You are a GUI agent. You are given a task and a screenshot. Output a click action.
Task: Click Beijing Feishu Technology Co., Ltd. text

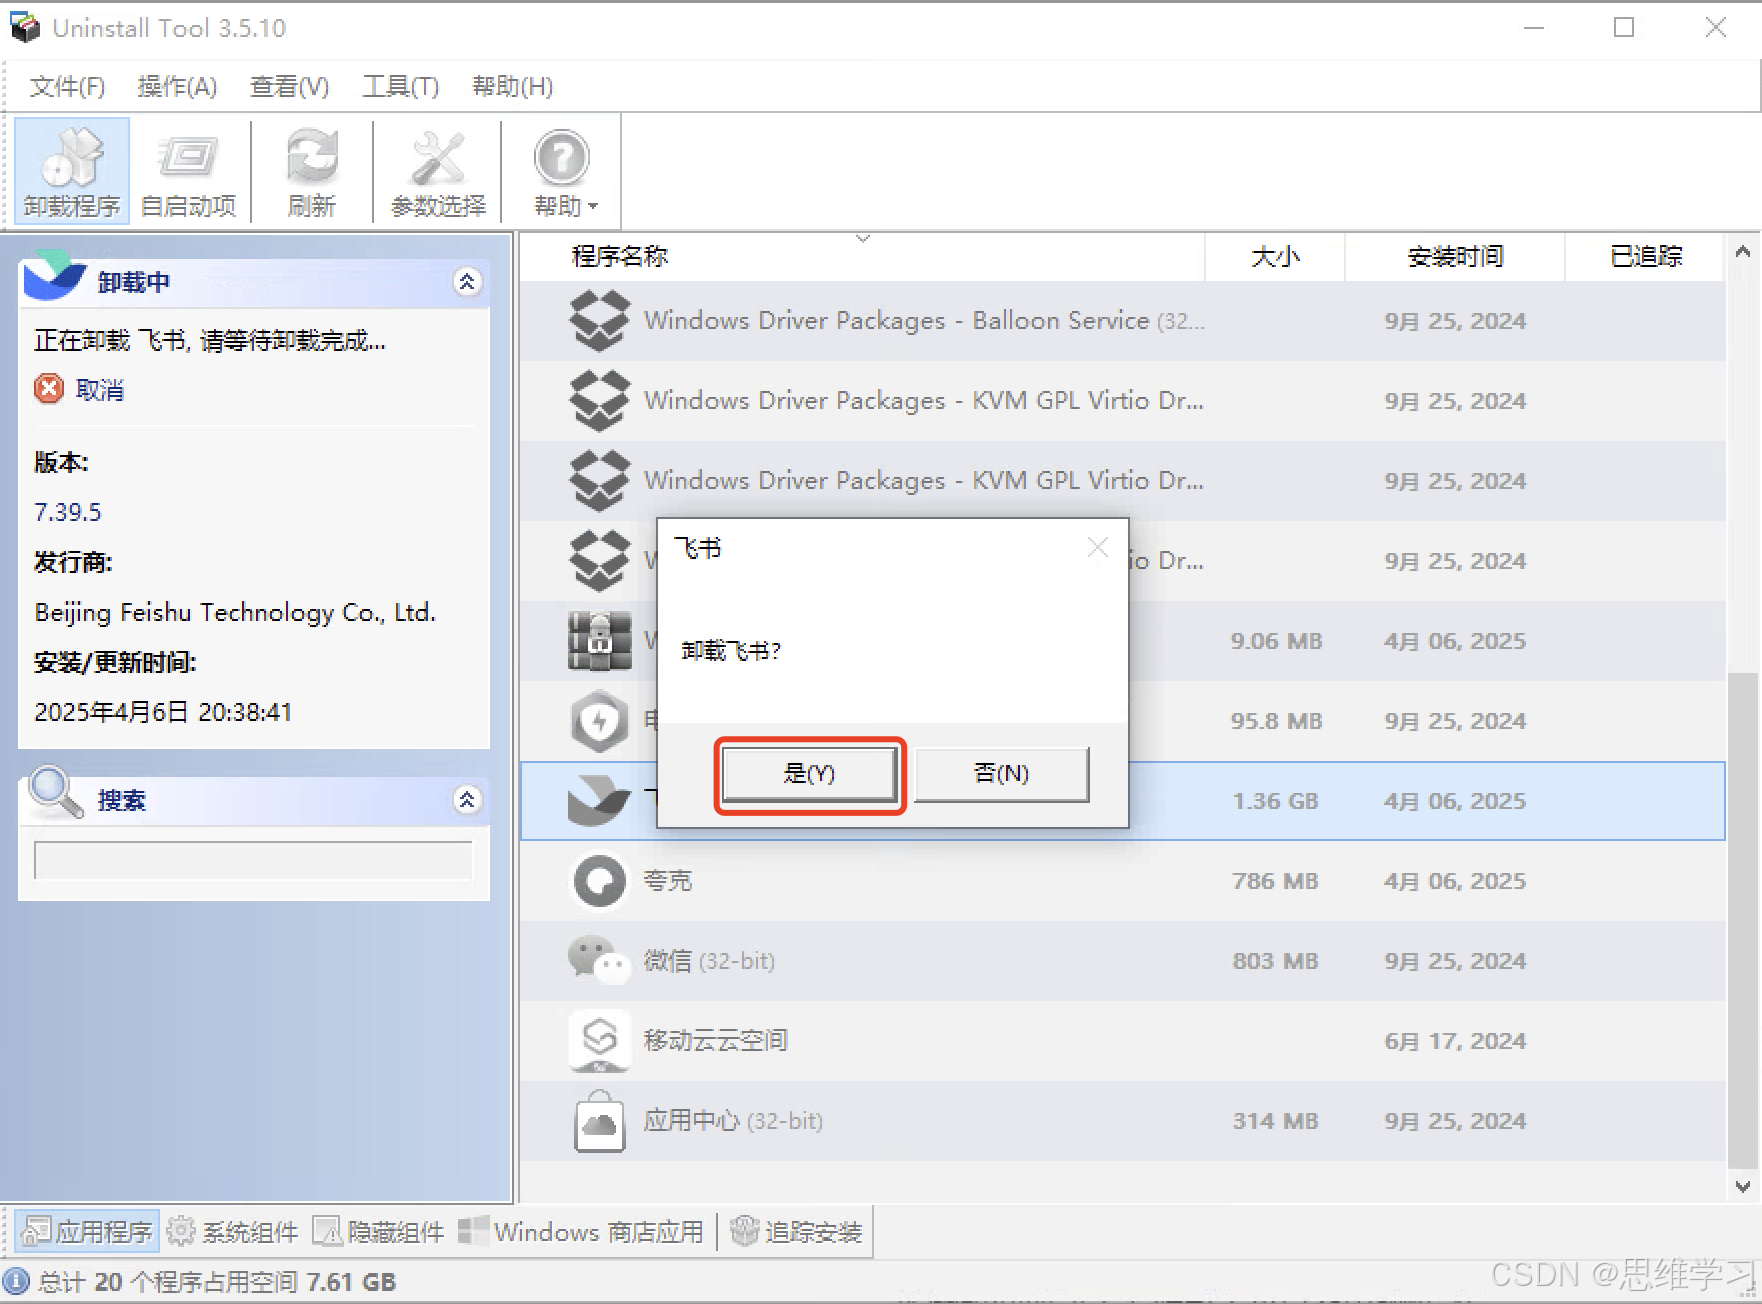point(235,612)
